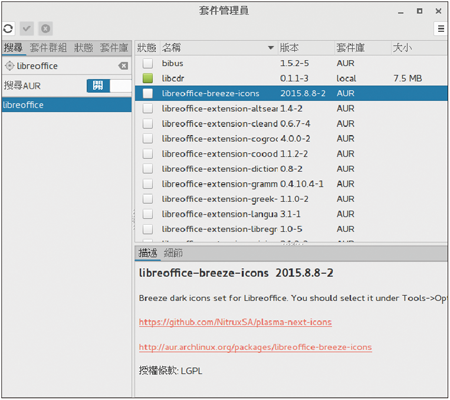Open the aur.archlinux.org package link

click(255, 347)
